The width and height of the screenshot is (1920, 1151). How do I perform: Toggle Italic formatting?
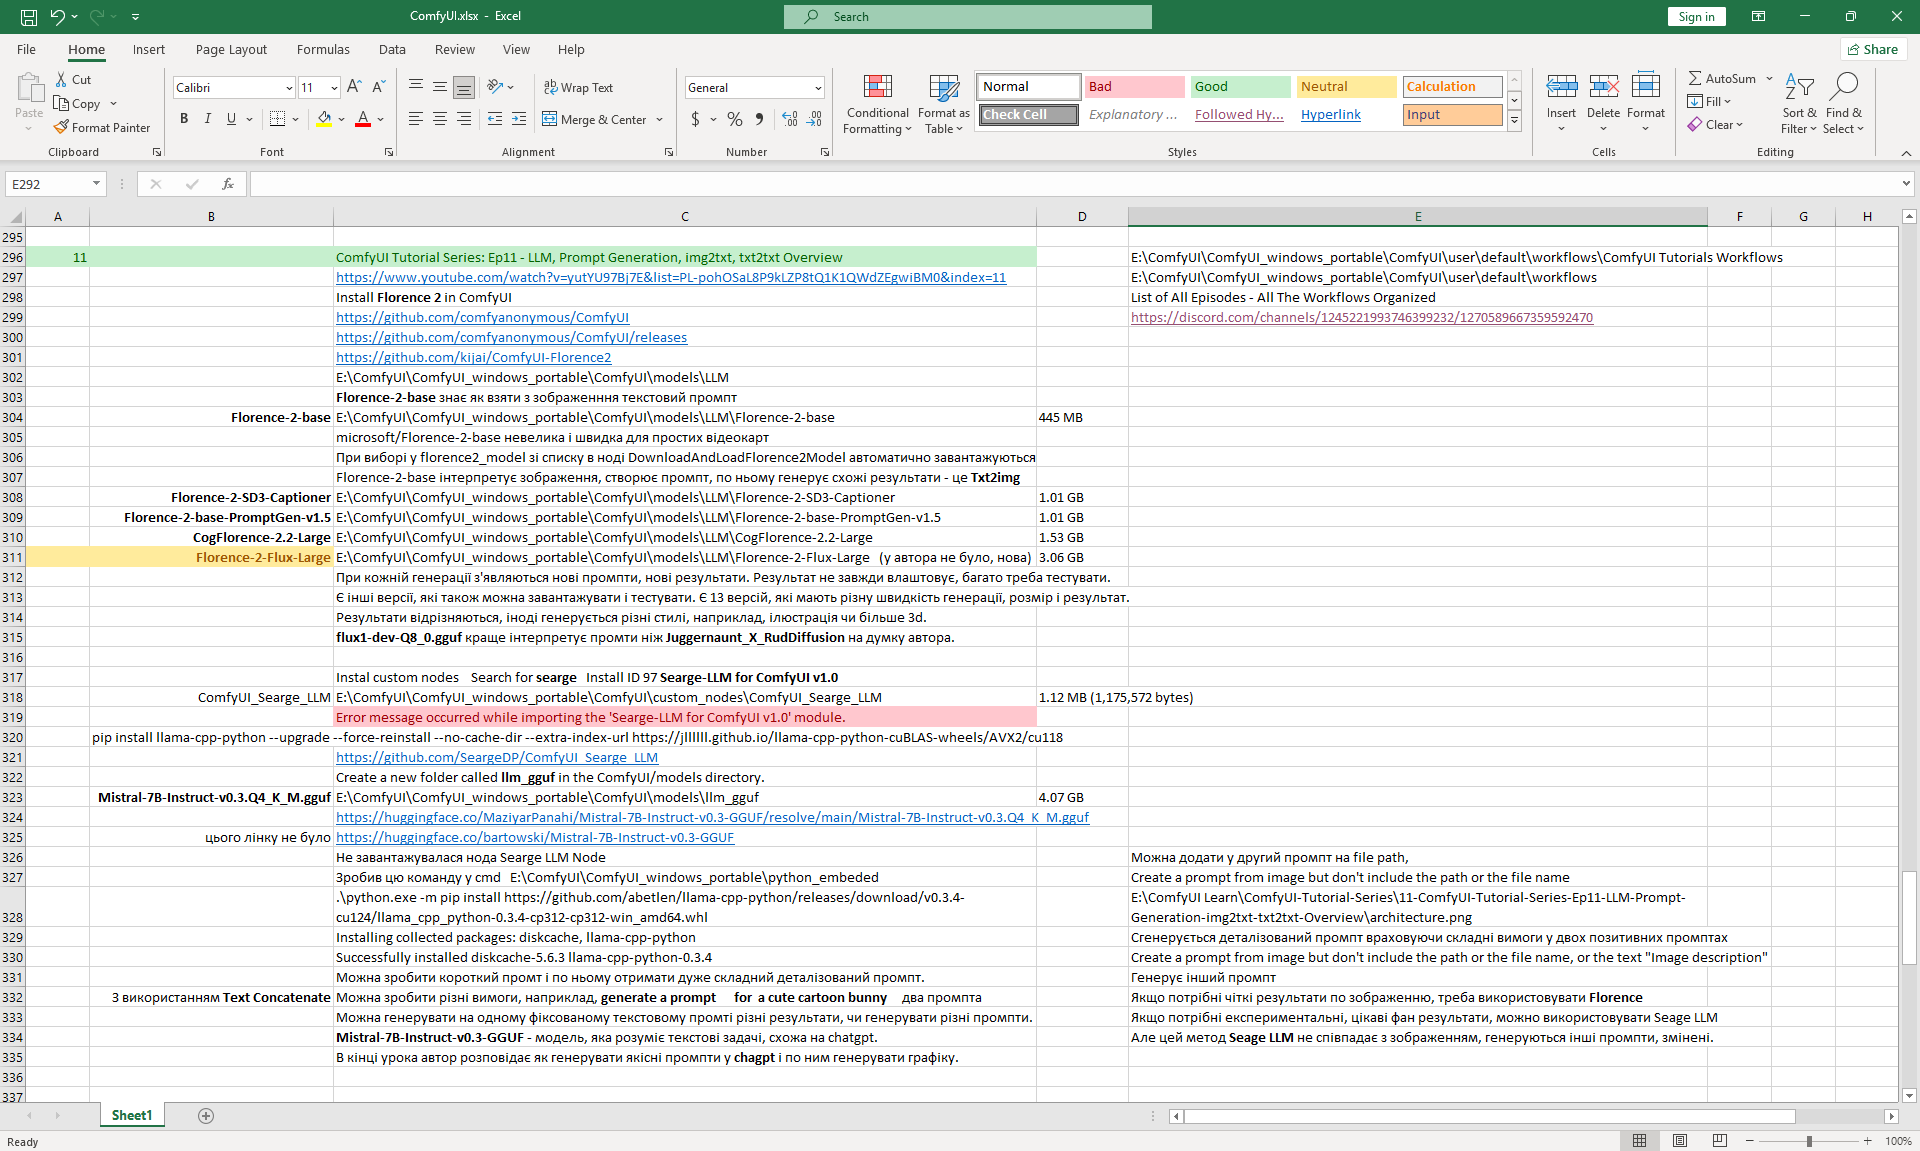click(208, 119)
